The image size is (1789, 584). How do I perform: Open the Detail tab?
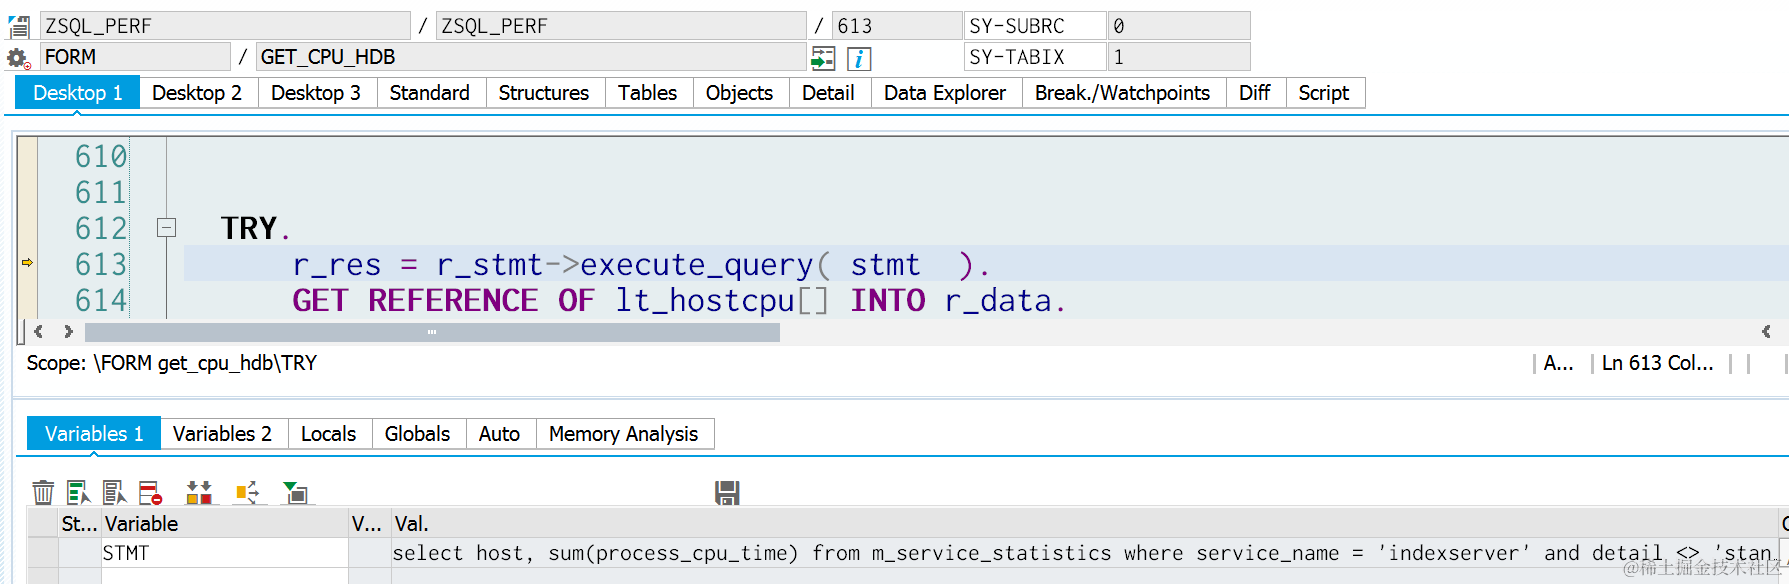pyautogui.click(x=828, y=93)
